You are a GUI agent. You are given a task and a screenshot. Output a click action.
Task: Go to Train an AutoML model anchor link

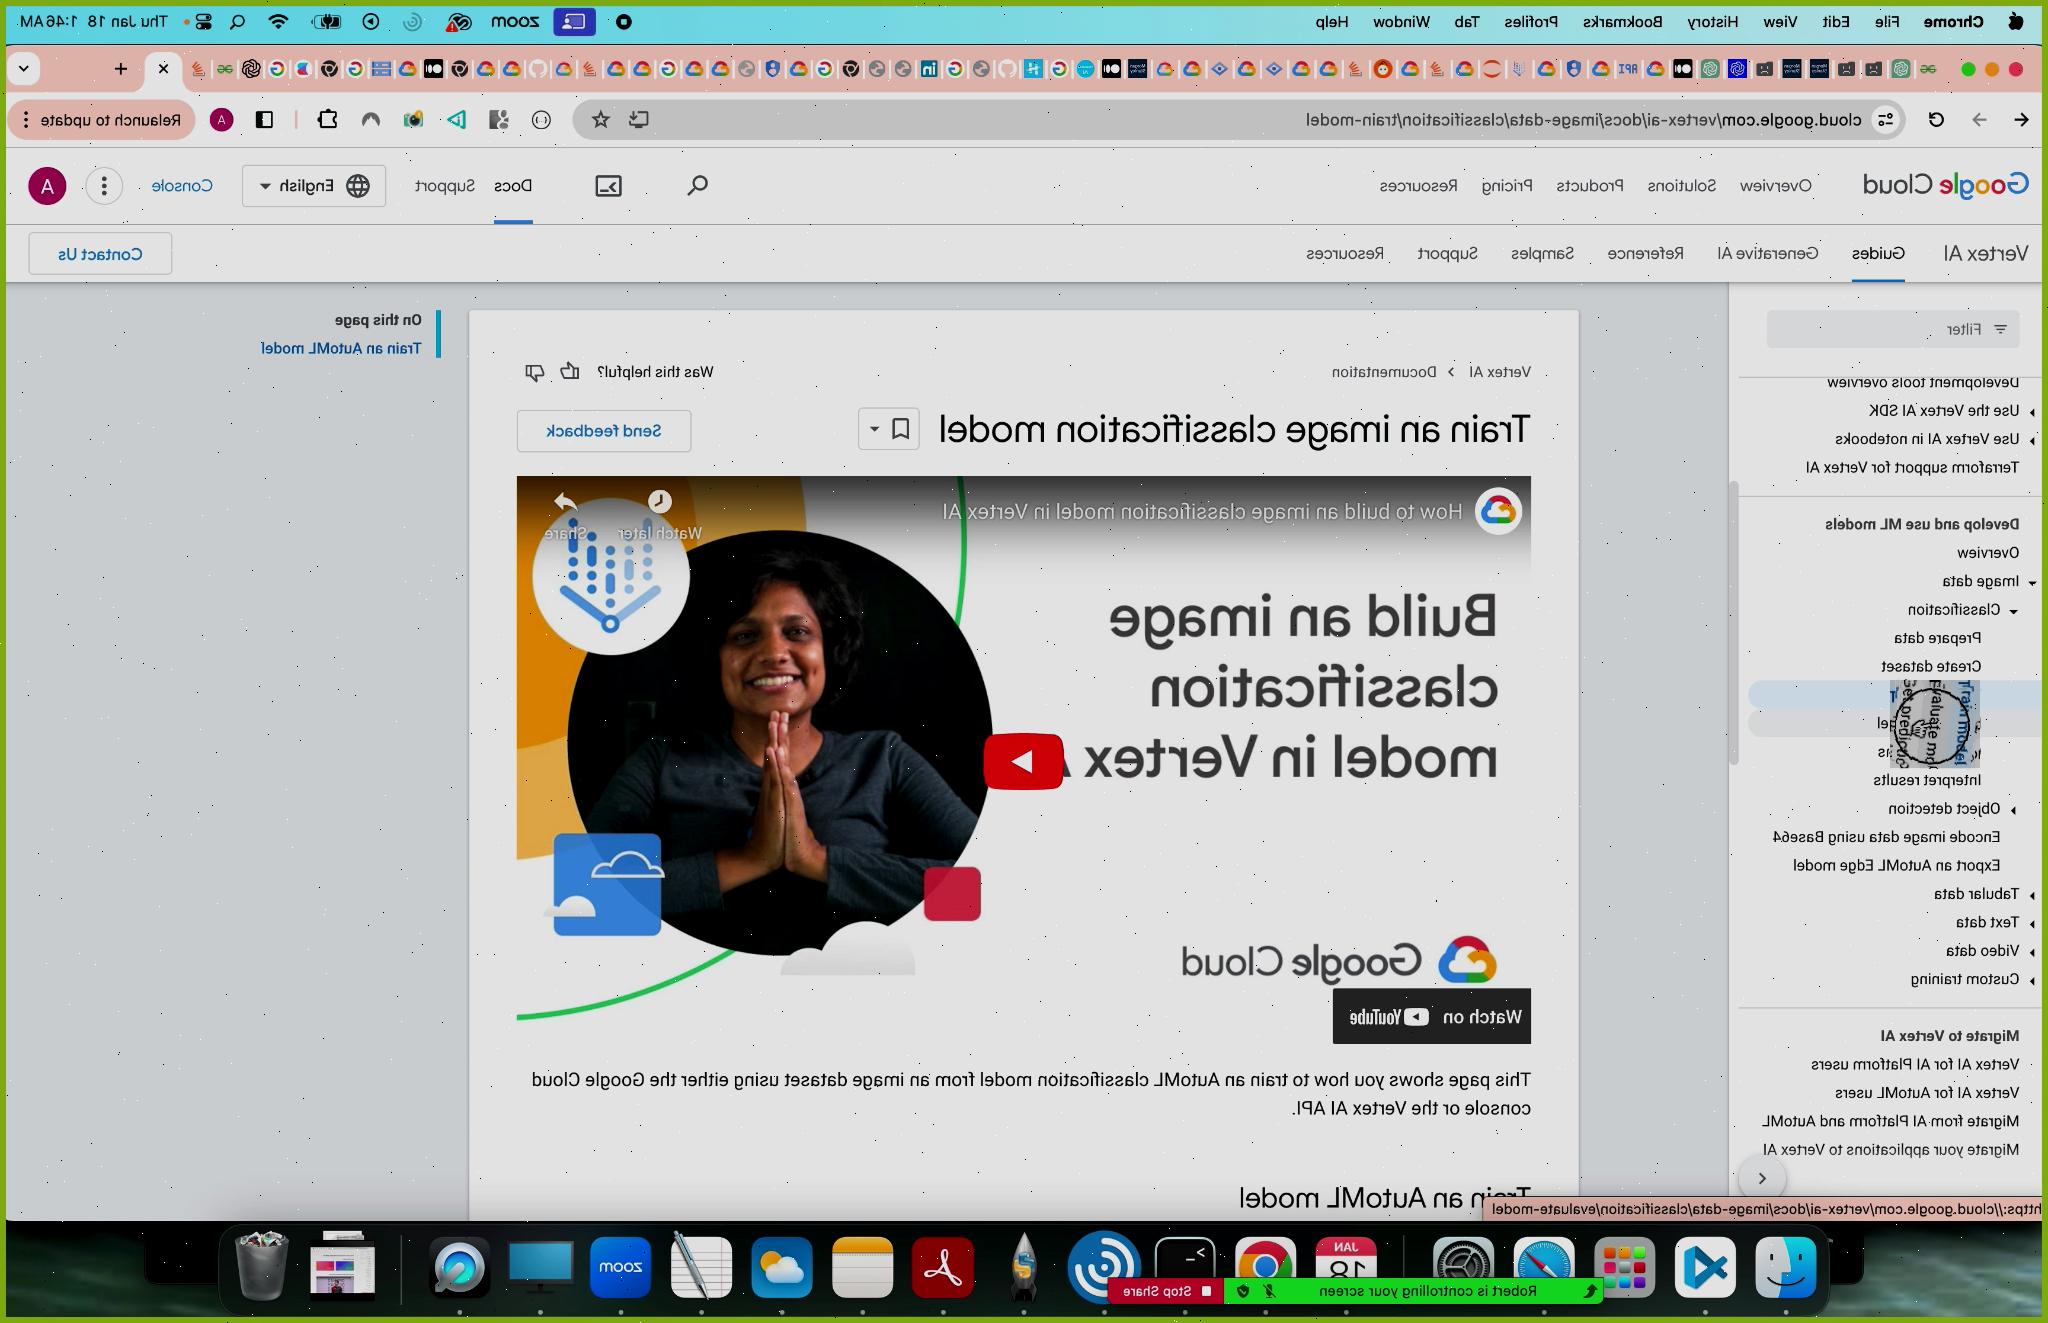tap(341, 348)
